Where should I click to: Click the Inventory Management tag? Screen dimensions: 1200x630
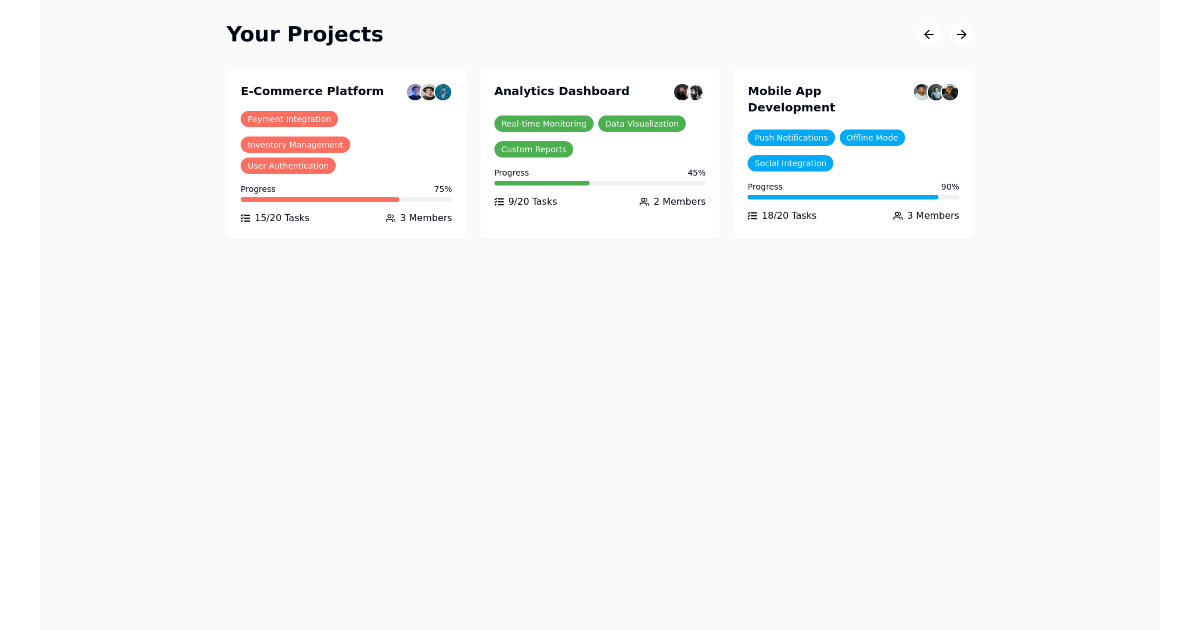pos(295,144)
